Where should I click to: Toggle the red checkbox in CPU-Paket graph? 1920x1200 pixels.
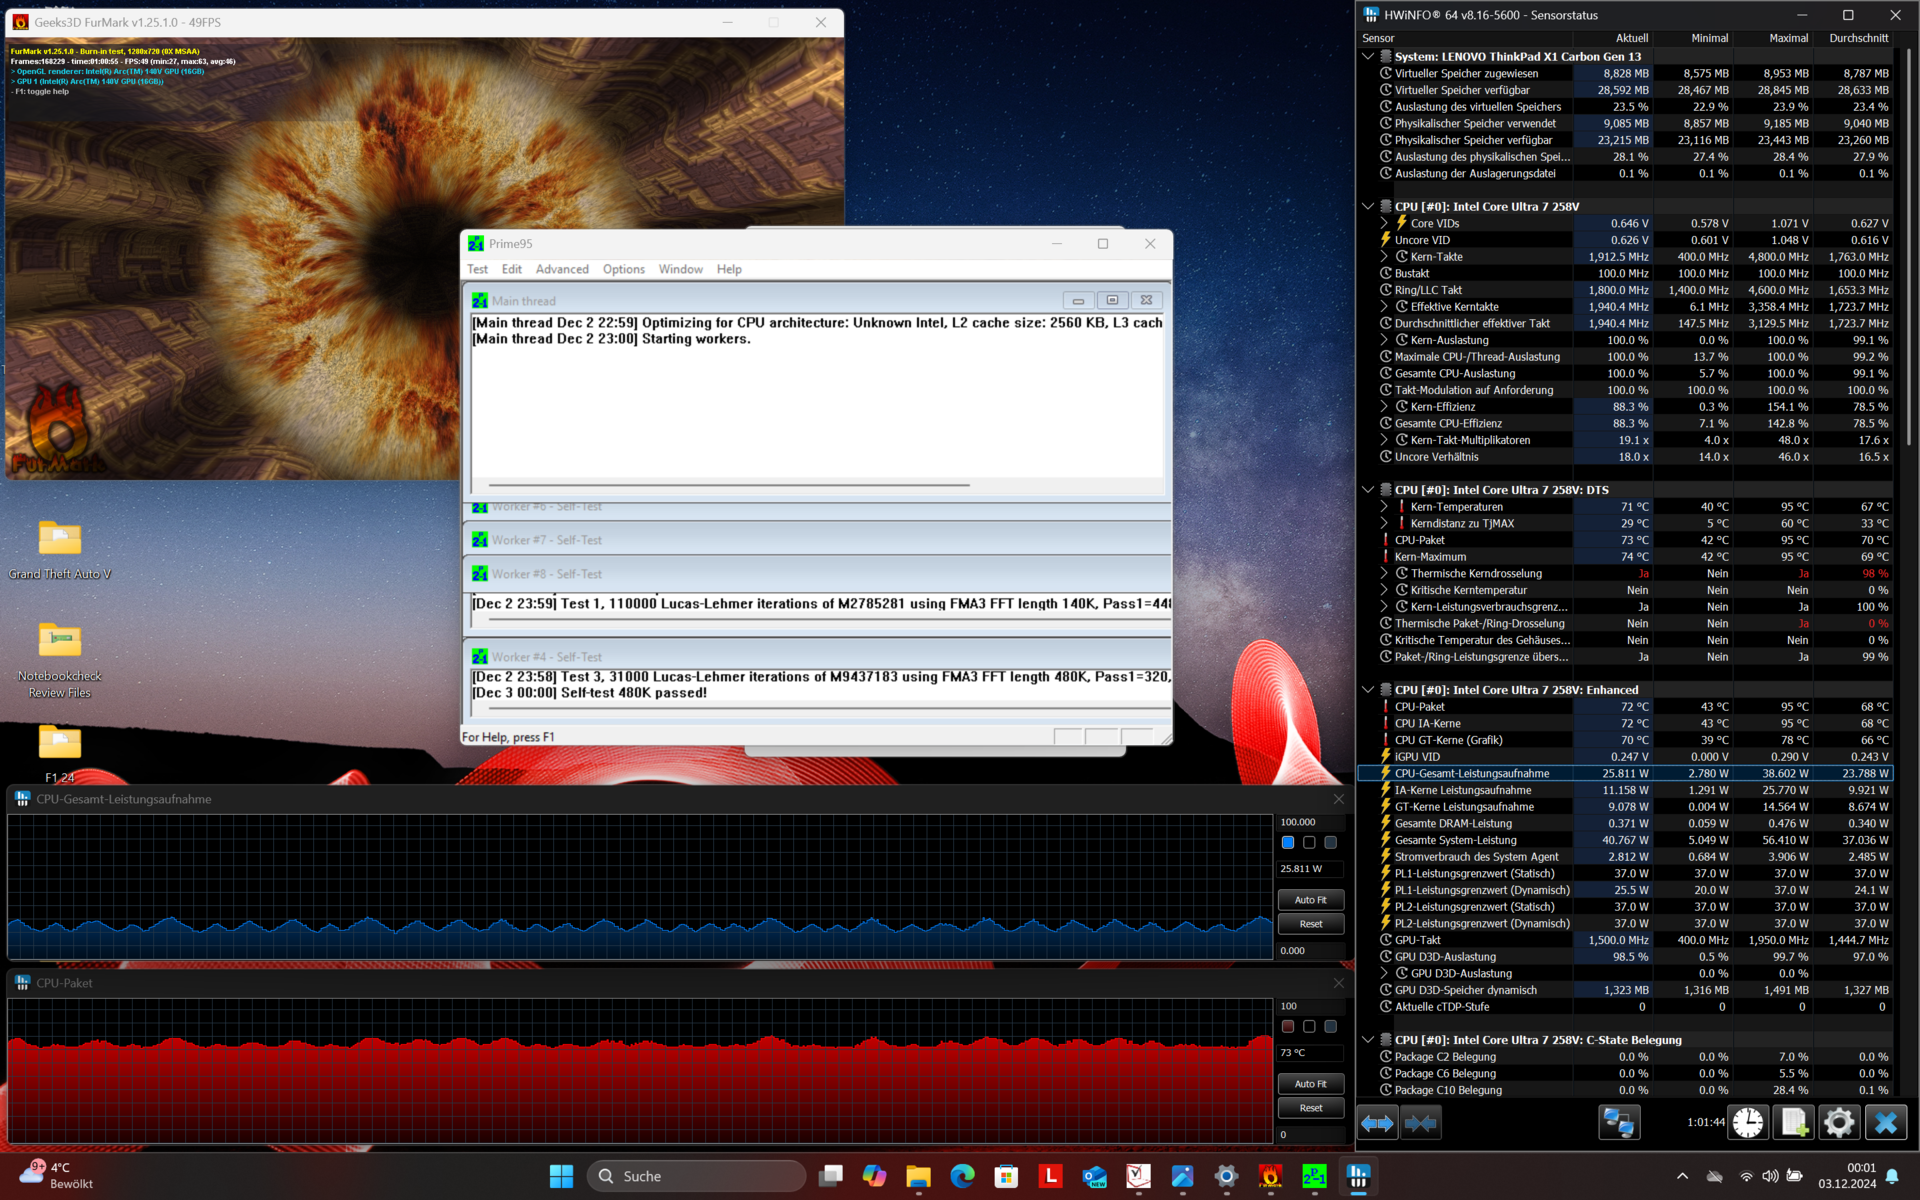point(1288,1026)
